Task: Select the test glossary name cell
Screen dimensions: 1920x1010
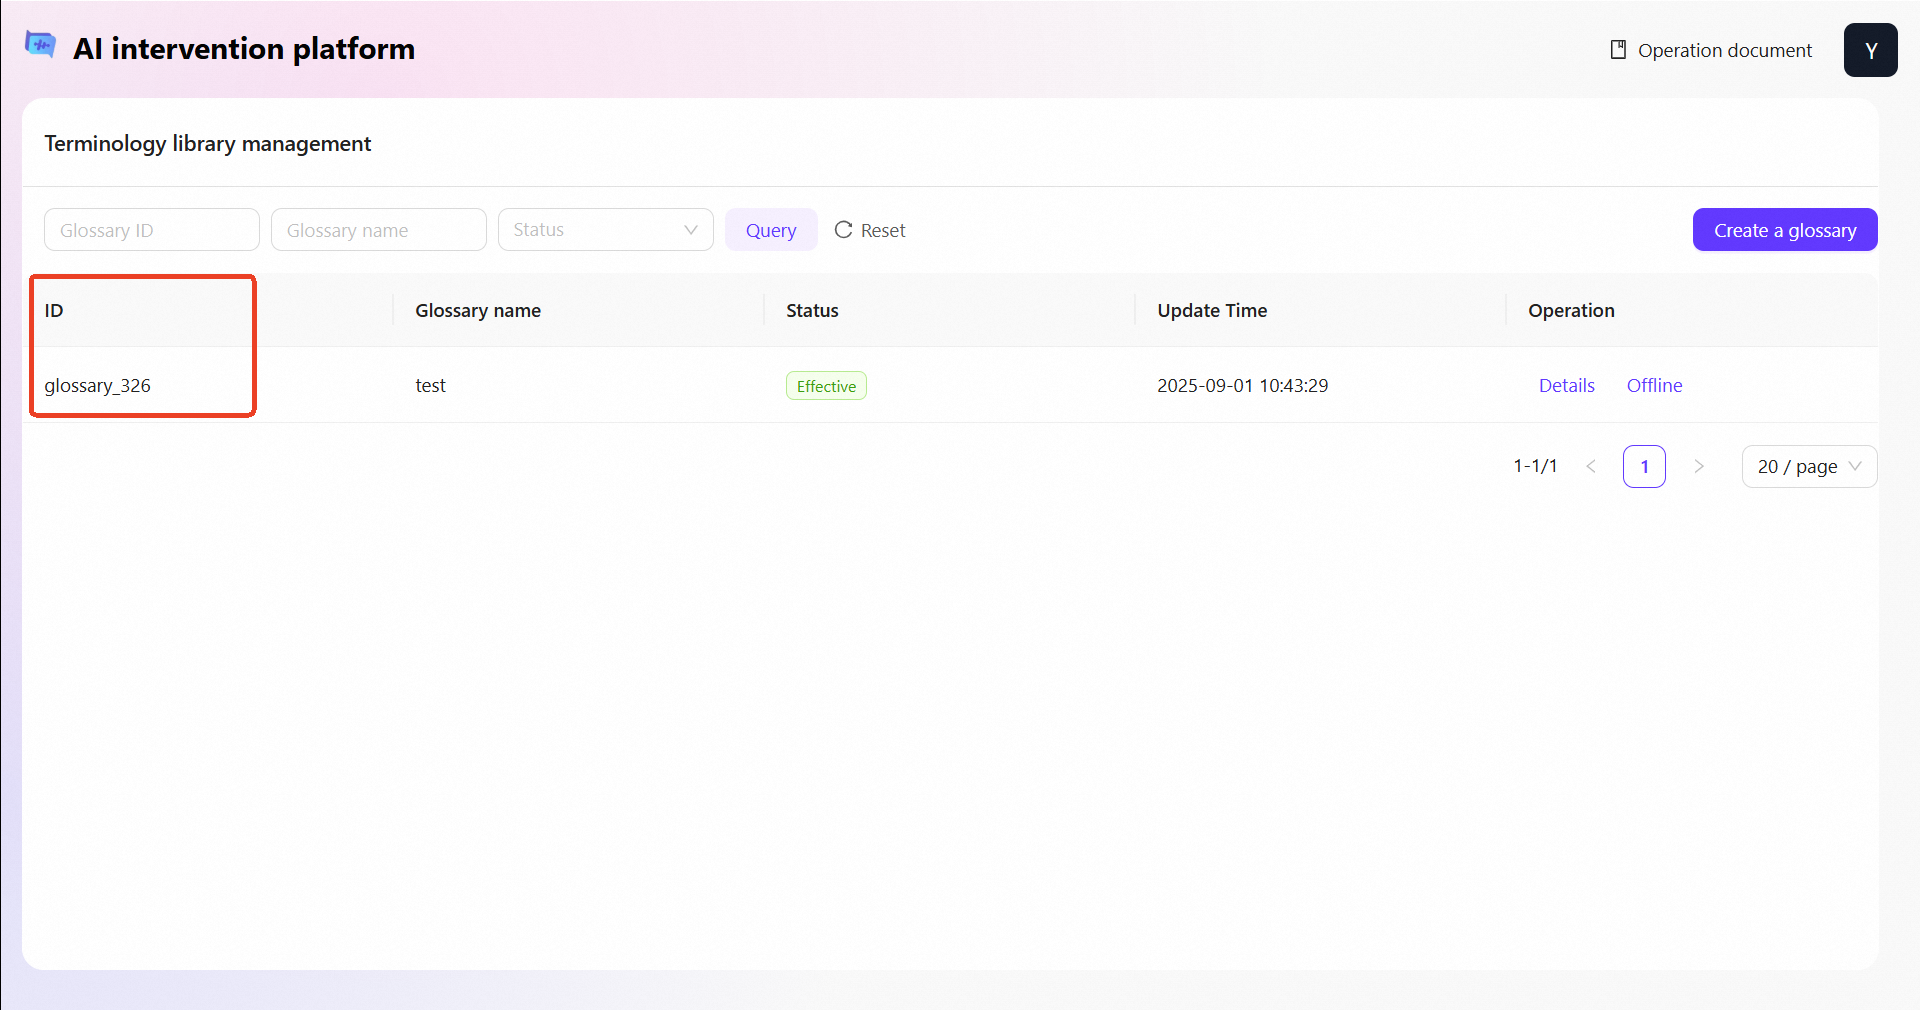Action: point(431,386)
